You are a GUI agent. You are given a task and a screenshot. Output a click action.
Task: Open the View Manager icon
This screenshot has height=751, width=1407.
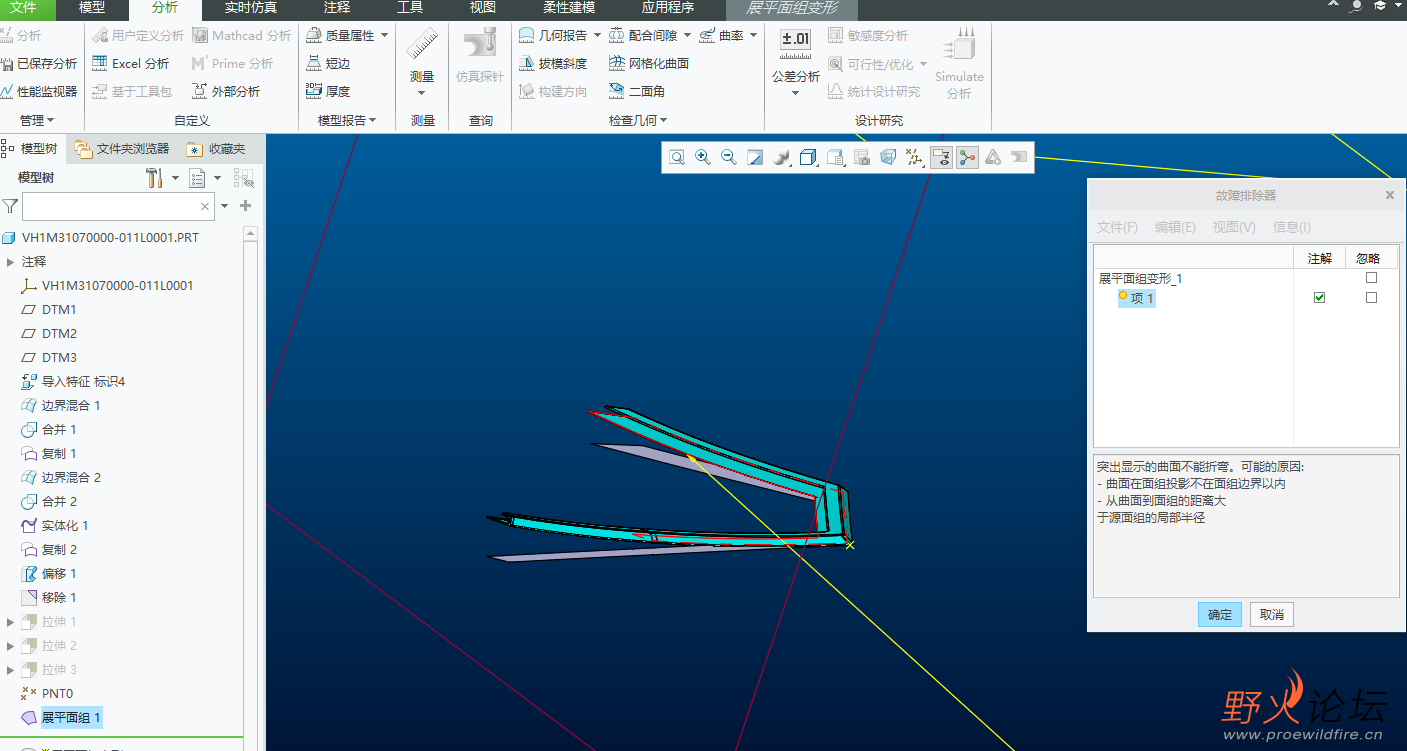(x=836, y=157)
